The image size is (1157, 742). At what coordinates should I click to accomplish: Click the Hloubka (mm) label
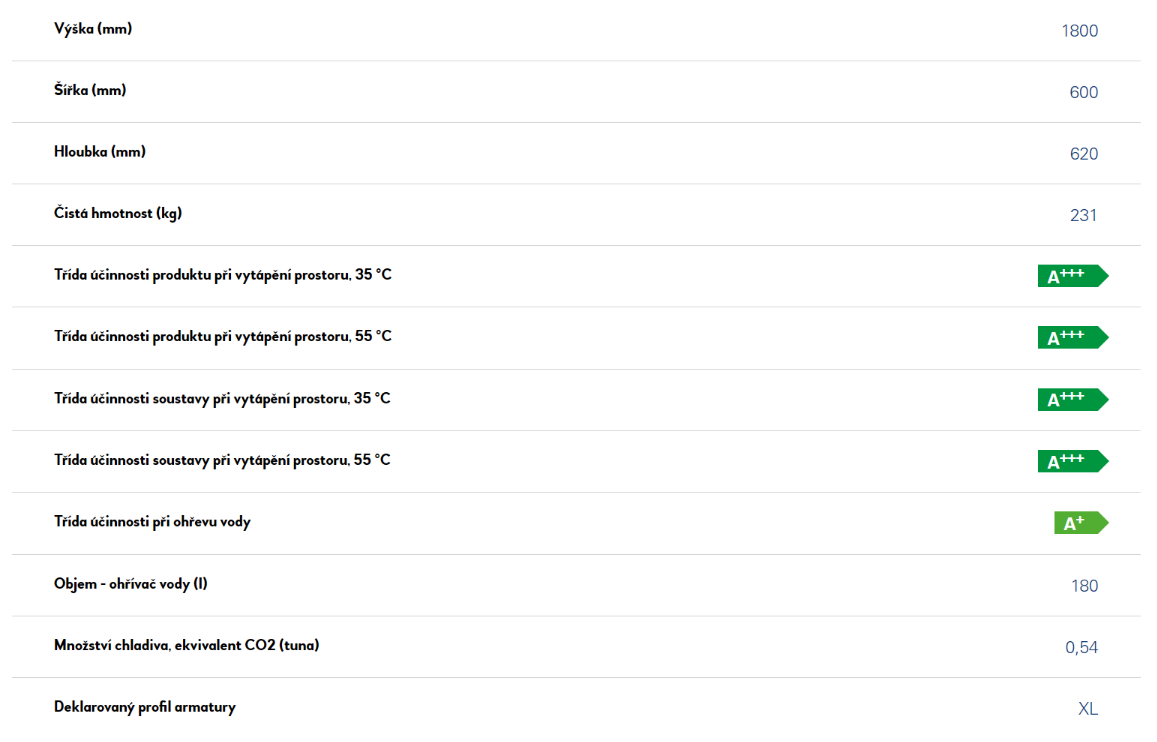pyautogui.click(x=100, y=152)
